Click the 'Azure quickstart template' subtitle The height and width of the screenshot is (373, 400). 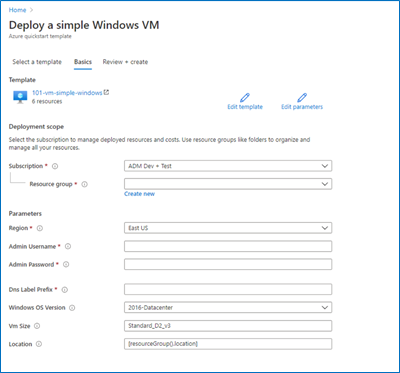[x=40, y=36]
